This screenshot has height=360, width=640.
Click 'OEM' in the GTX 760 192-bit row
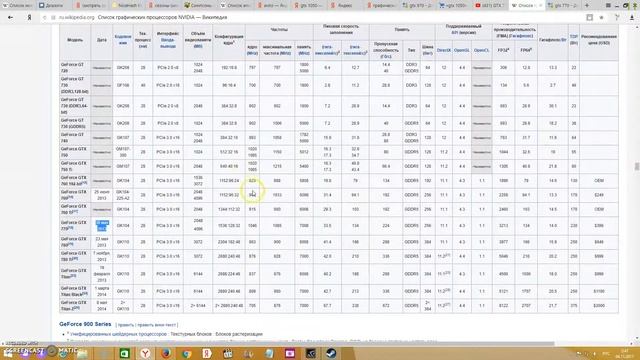pyautogui.click(x=599, y=180)
